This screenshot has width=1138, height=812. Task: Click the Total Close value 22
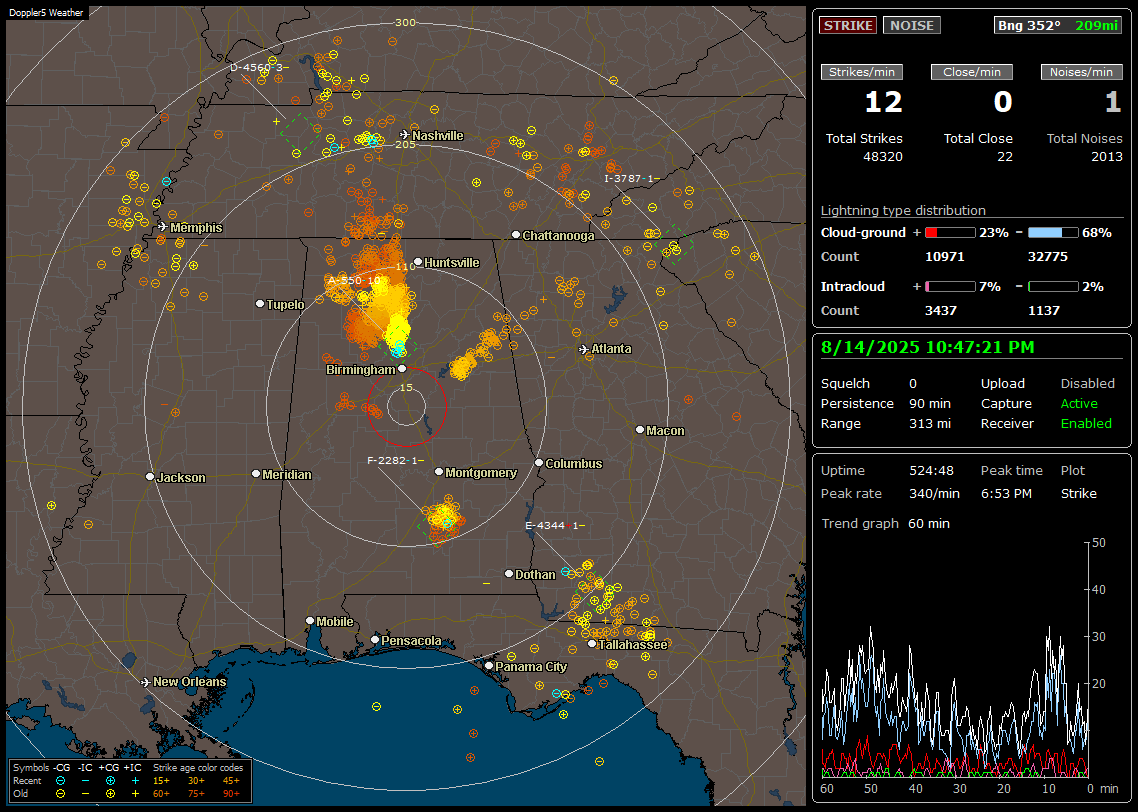(x=1004, y=157)
